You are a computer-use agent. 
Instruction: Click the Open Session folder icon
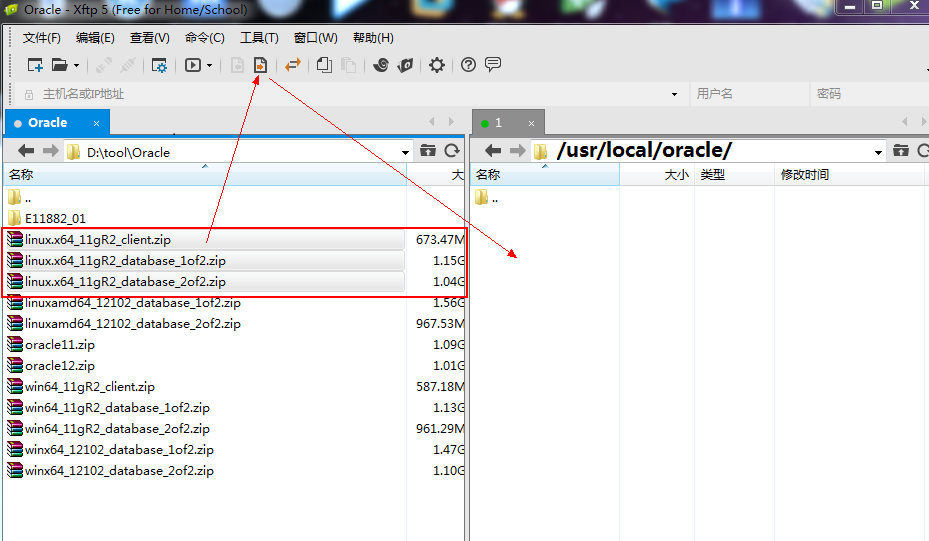point(59,65)
